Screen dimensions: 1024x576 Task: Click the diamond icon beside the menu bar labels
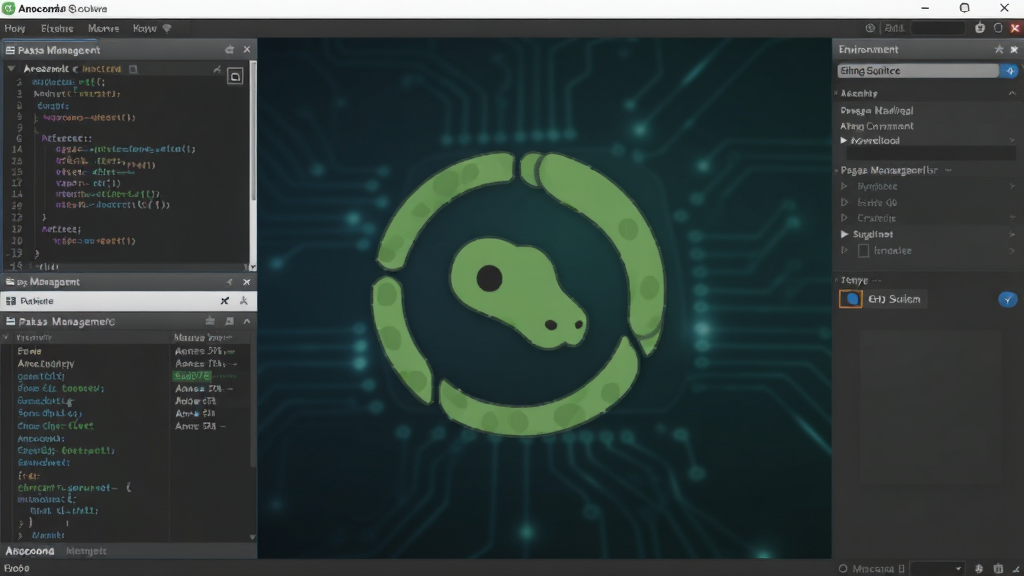pos(167,28)
